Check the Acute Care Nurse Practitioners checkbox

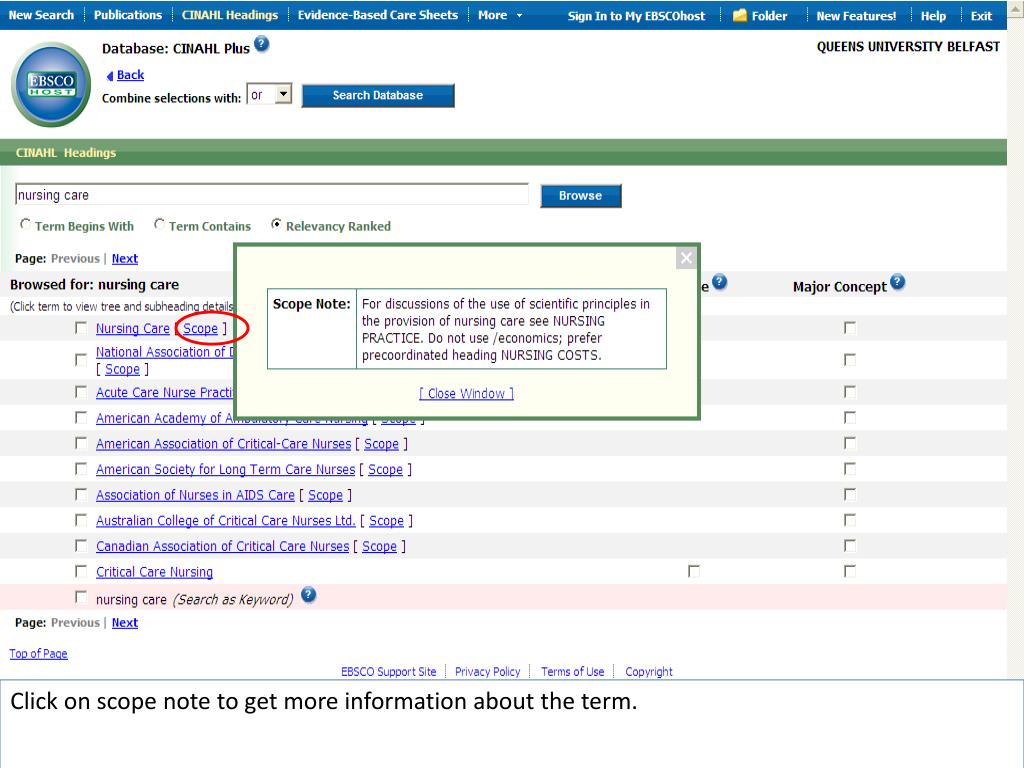click(81, 392)
